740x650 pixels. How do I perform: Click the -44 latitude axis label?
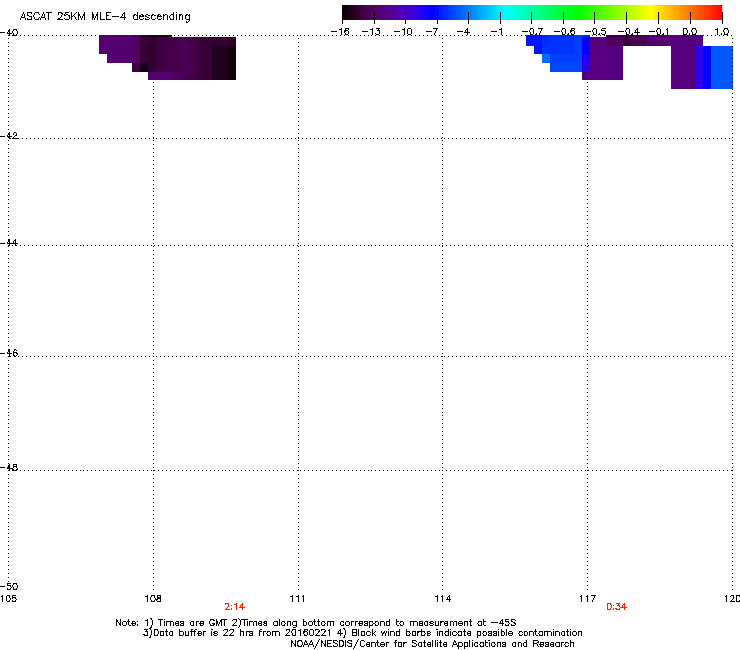point(9,243)
